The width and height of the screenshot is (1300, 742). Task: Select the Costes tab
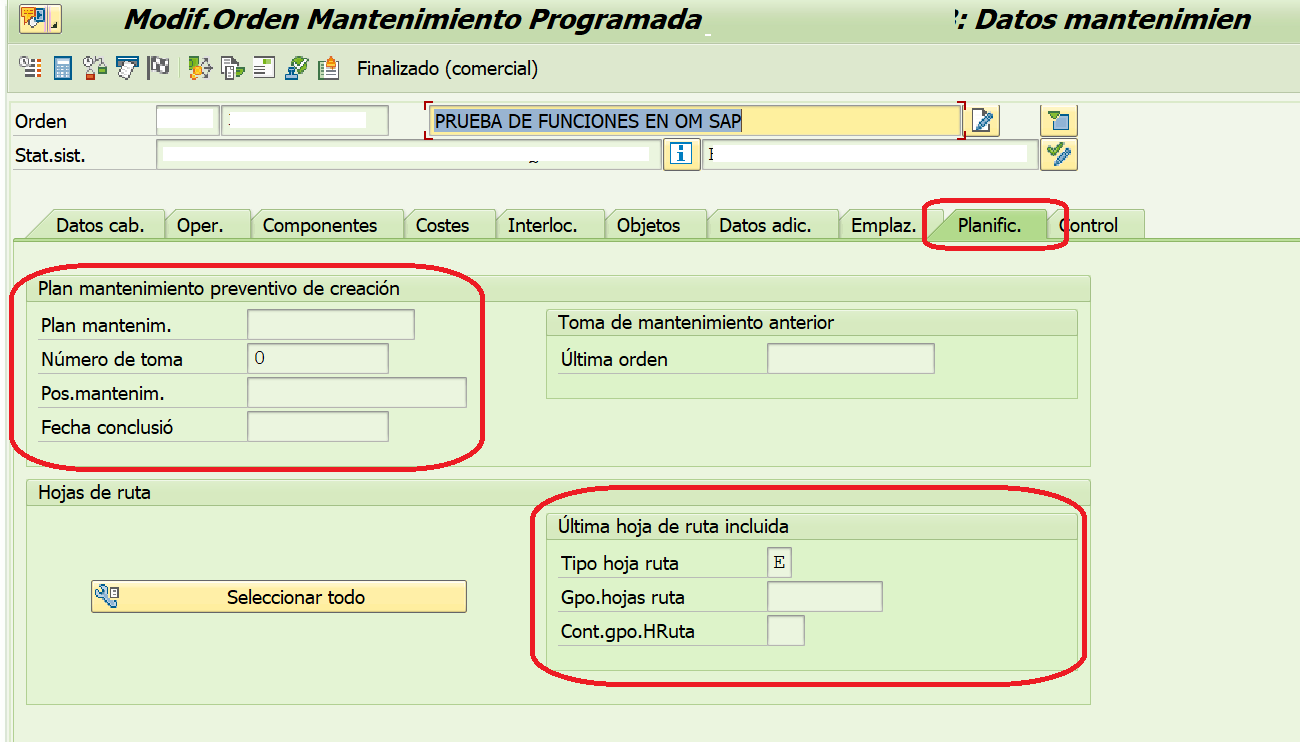click(442, 225)
